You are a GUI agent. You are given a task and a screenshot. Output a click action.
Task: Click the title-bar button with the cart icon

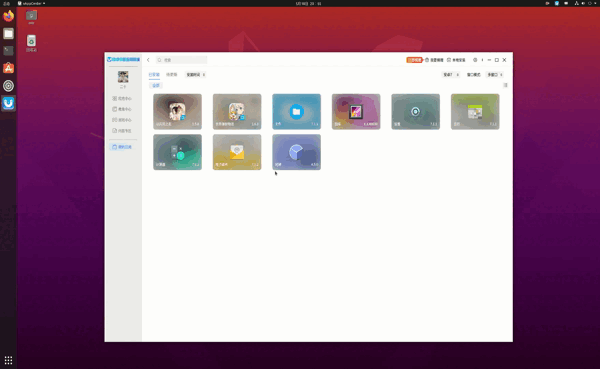(x=456, y=60)
